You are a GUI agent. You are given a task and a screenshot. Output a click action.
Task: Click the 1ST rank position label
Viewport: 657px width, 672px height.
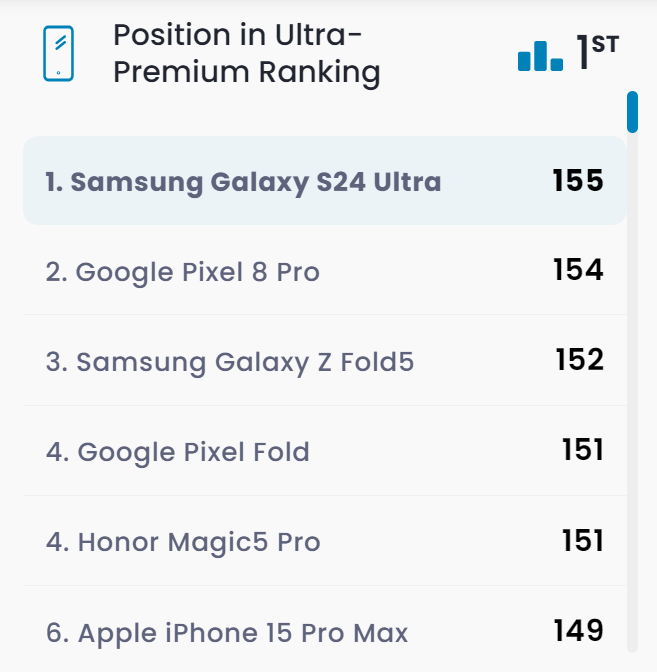point(598,52)
